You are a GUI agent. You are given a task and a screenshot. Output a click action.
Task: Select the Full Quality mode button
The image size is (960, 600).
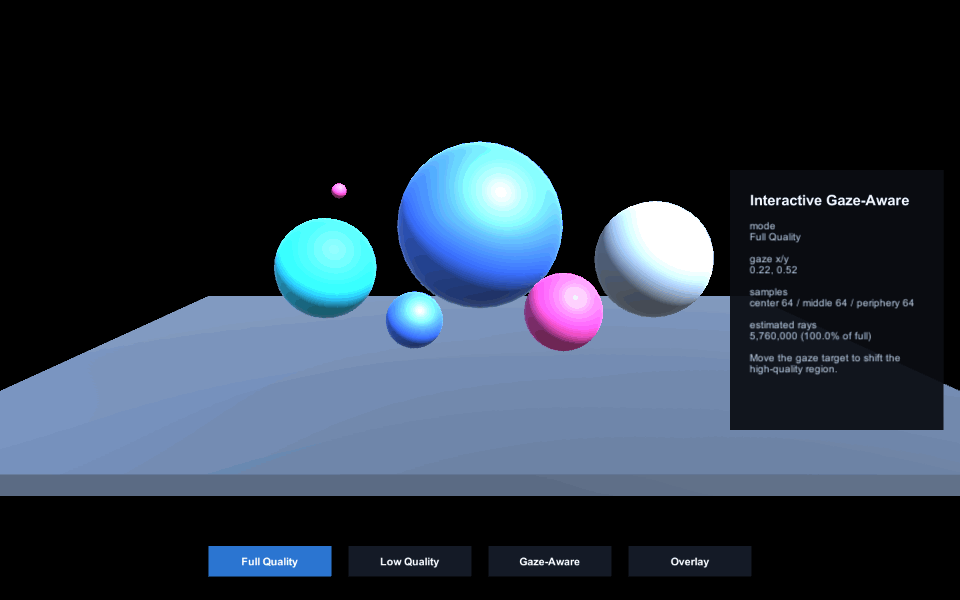(269, 561)
